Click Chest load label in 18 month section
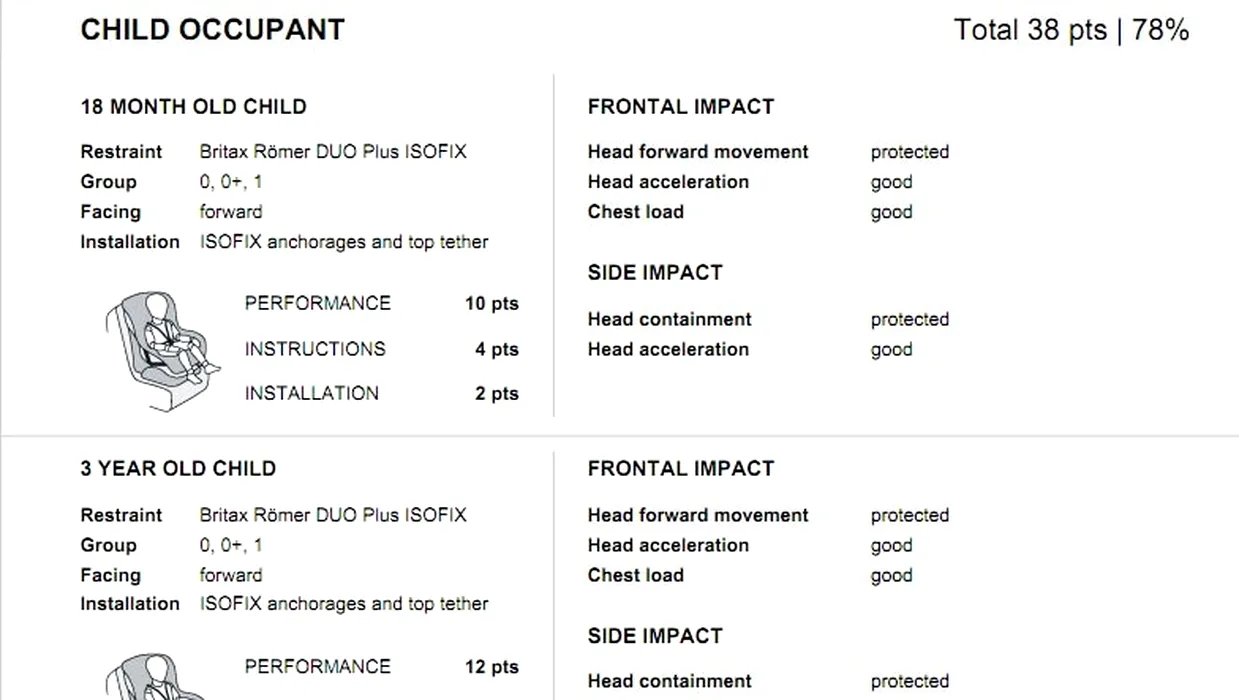 click(636, 212)
